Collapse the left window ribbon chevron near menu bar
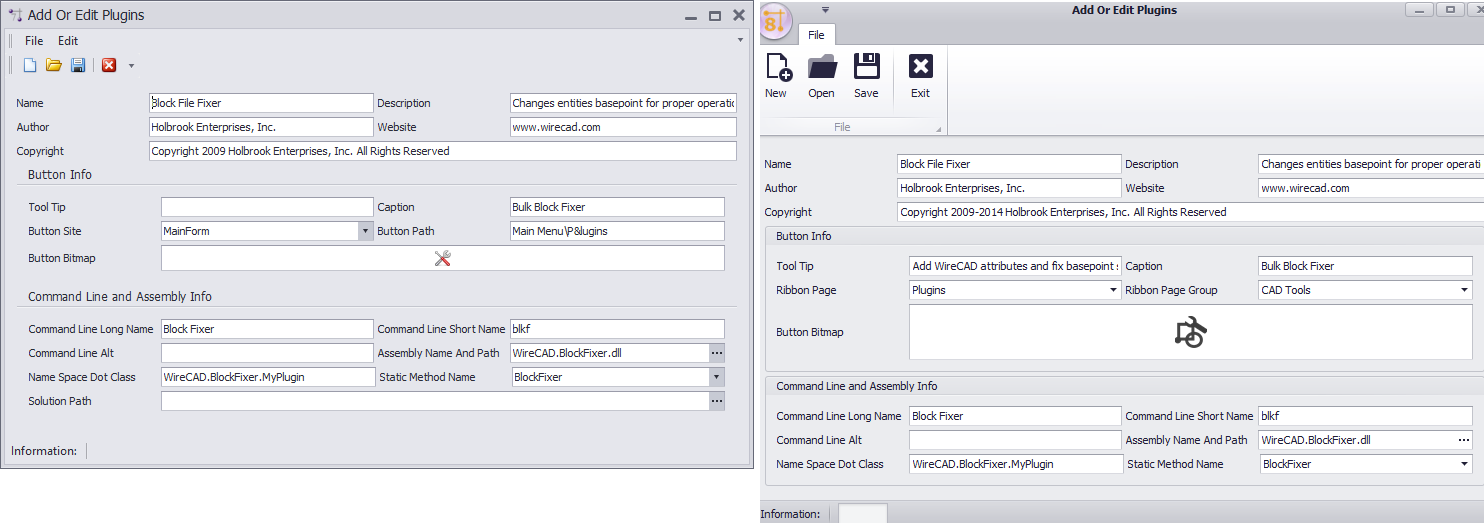The image size is (1484, 523). [x=740, y=40]
